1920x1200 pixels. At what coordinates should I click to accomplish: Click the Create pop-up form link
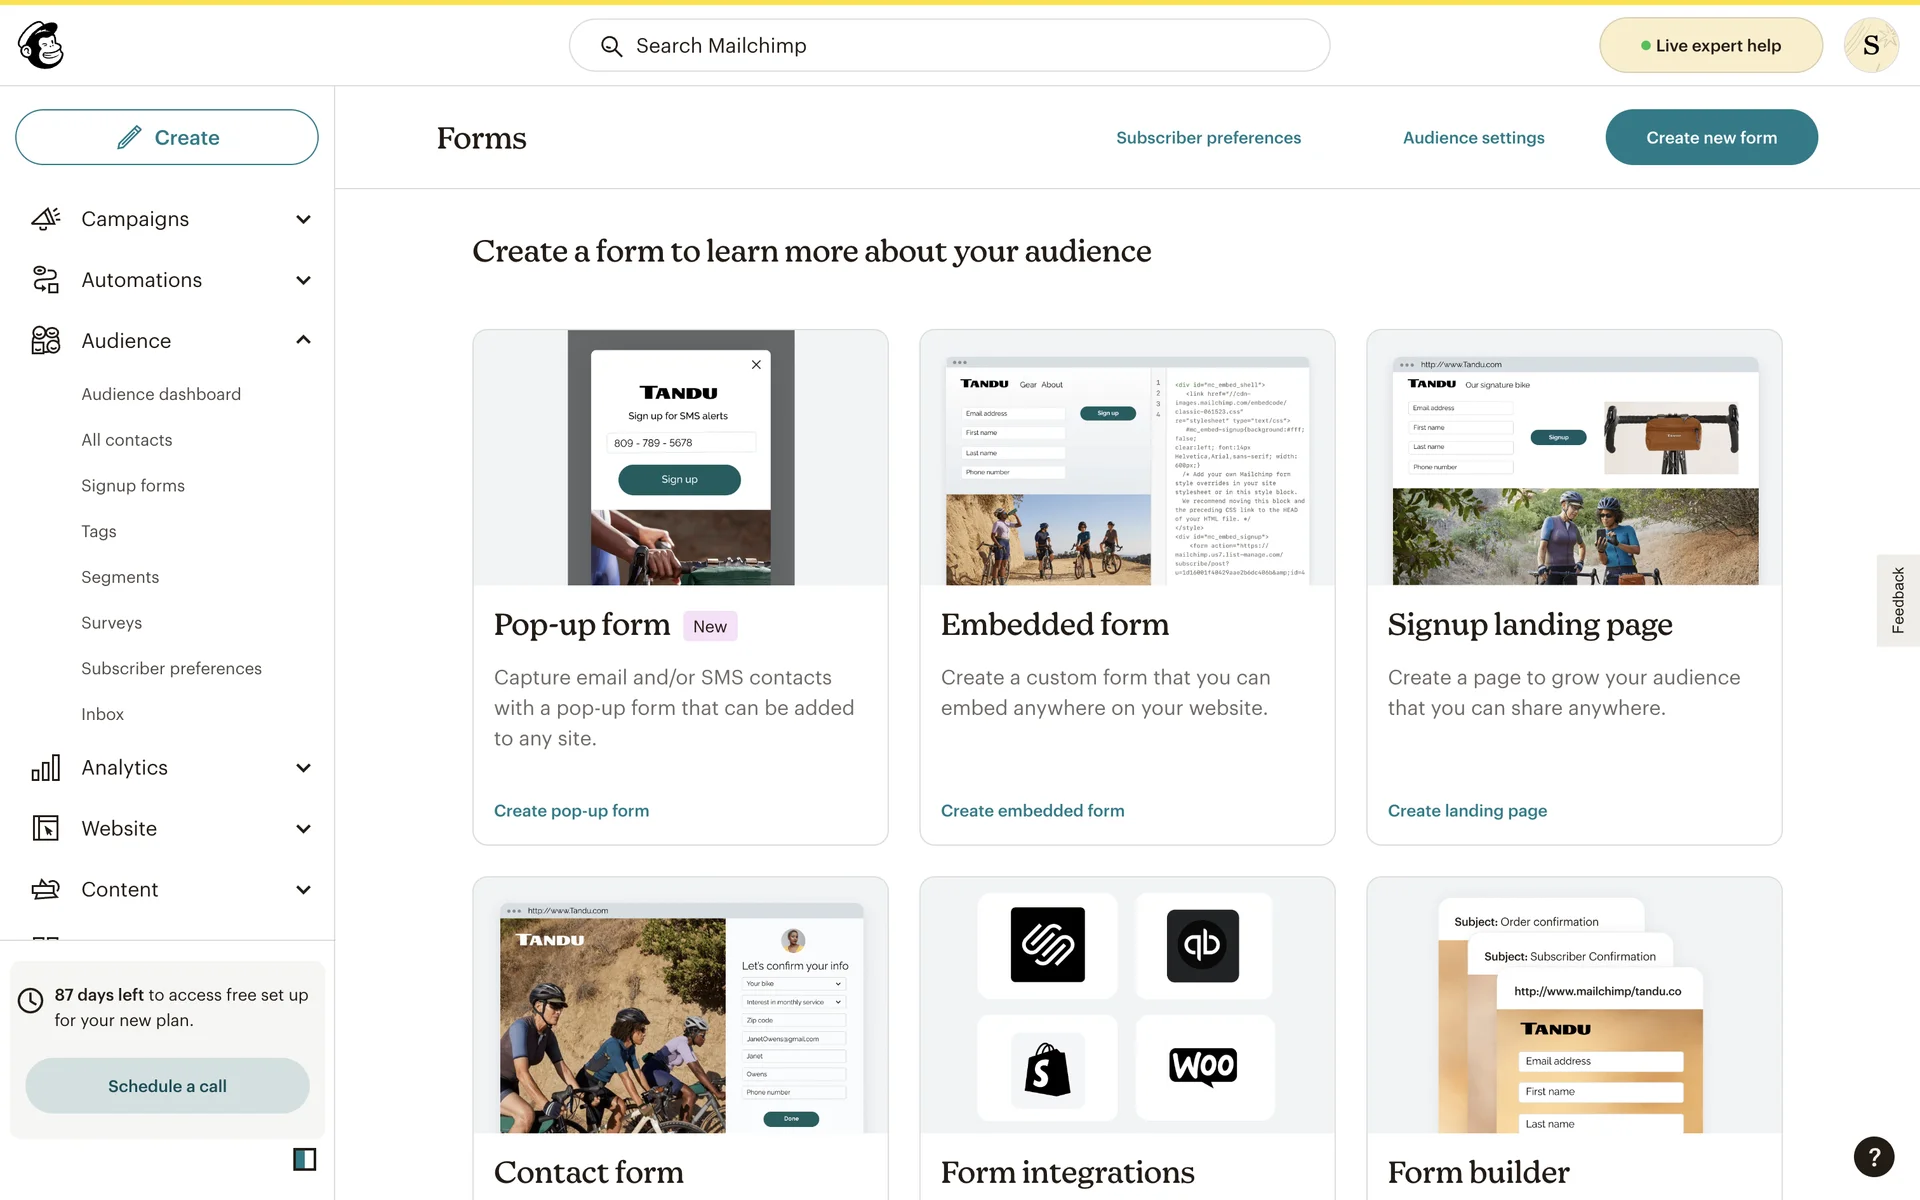click(x=571, y=811)
